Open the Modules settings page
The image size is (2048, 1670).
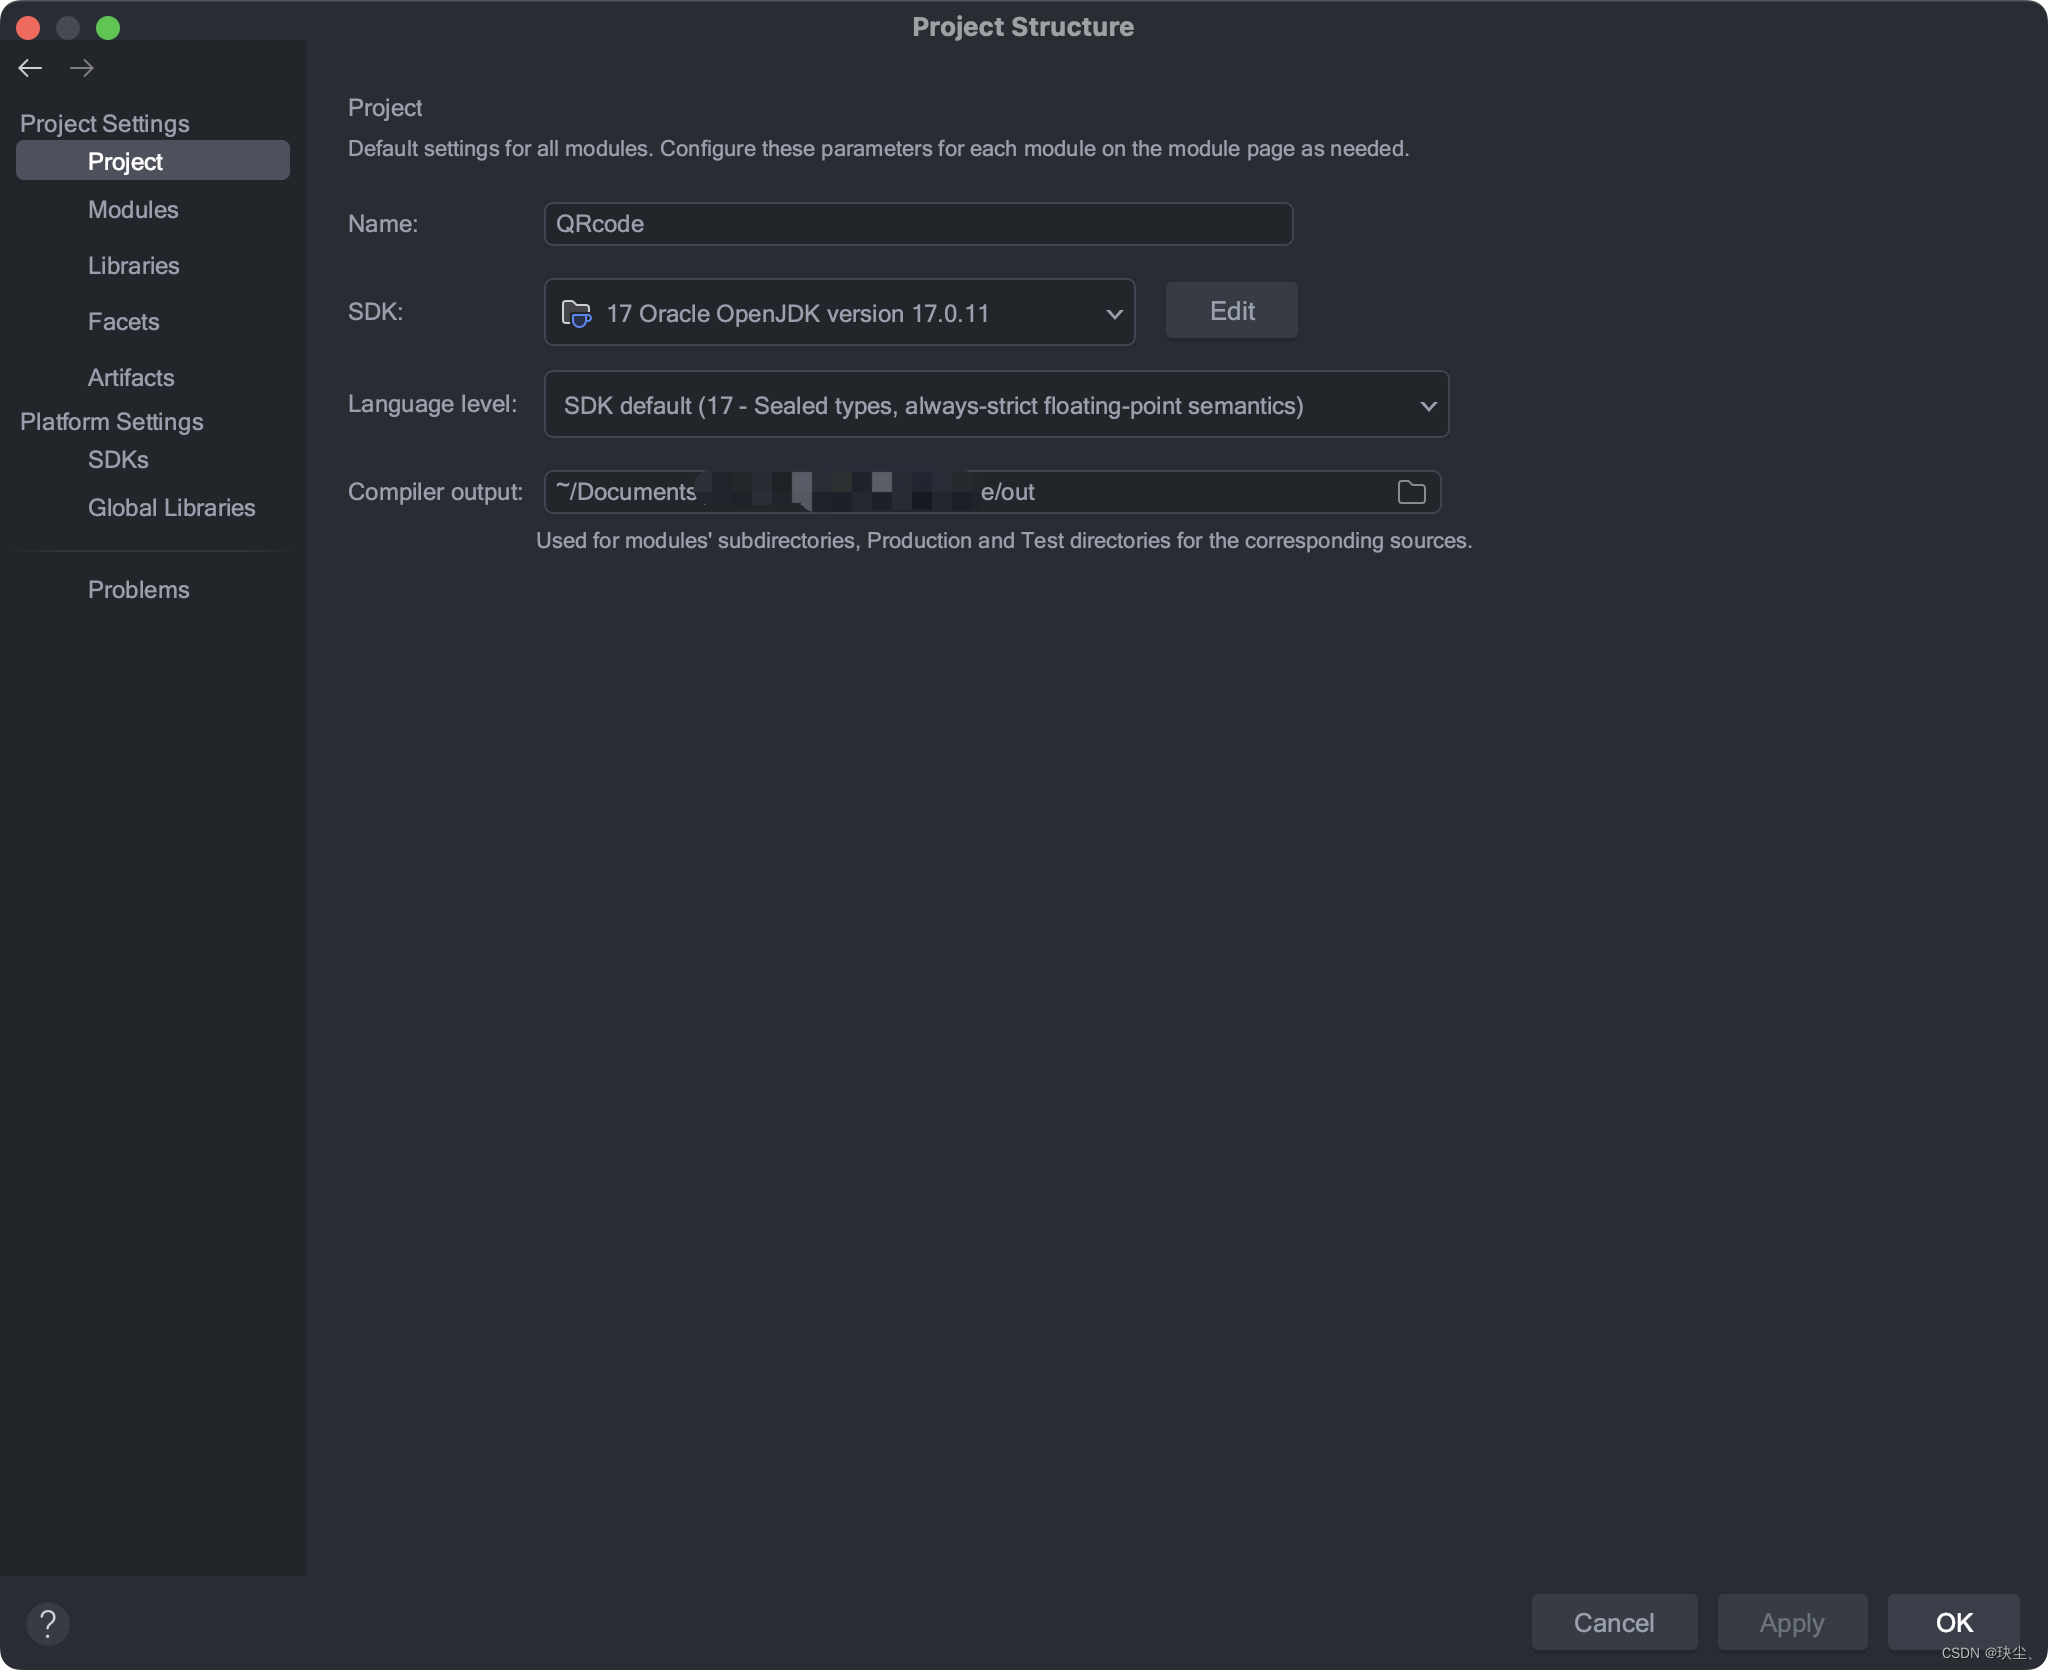tap(133, 210)
